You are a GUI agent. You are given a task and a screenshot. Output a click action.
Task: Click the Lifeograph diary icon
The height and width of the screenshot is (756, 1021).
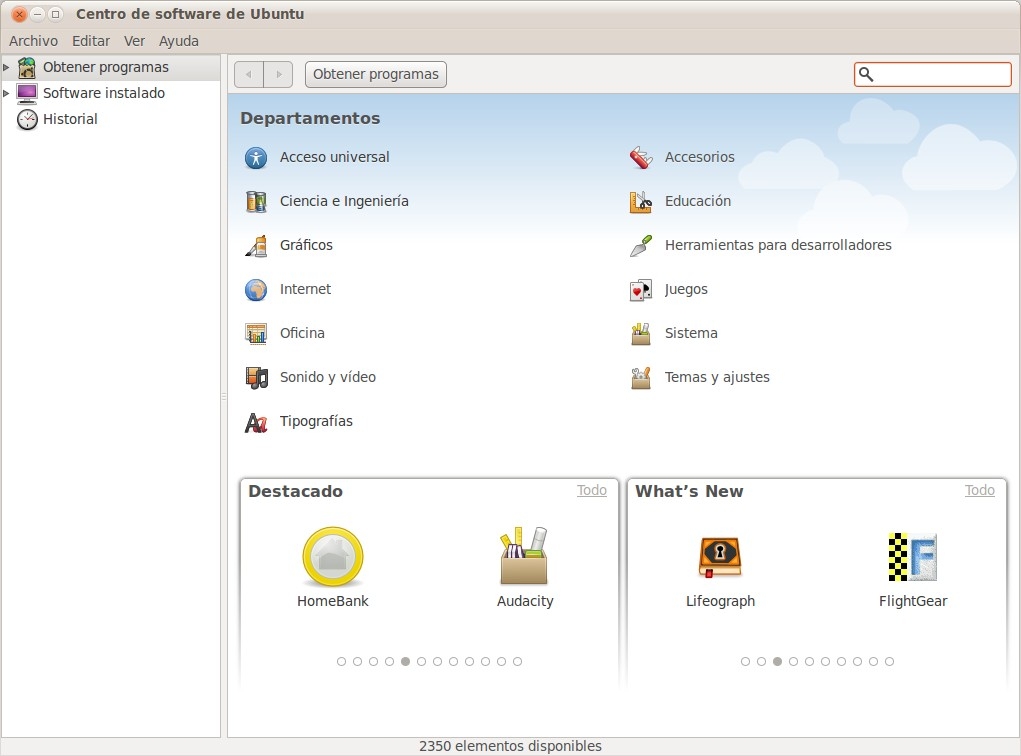(x=720, y=557)
